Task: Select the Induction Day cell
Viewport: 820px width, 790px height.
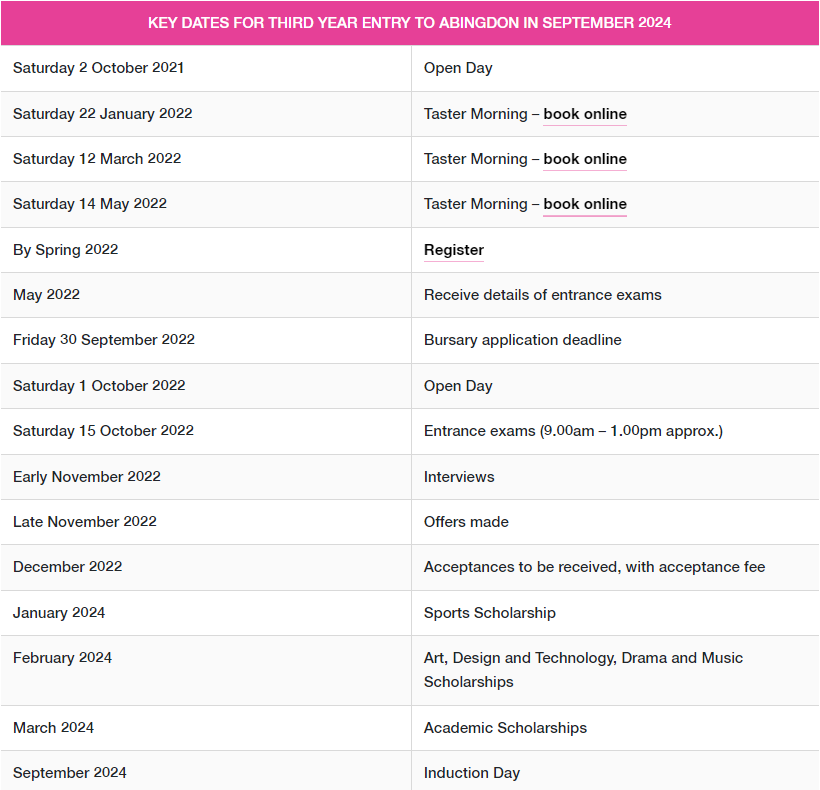Action: (615, 771)
